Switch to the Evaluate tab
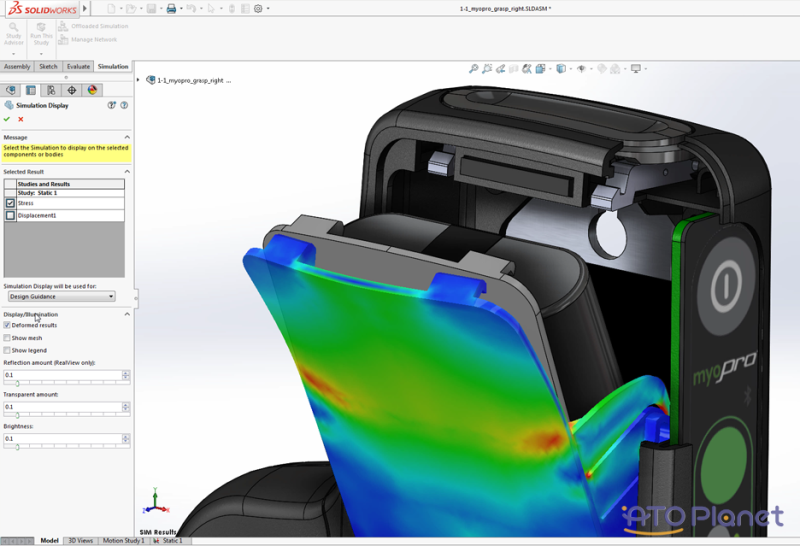800x546 pixels. (x=78, y=66)
